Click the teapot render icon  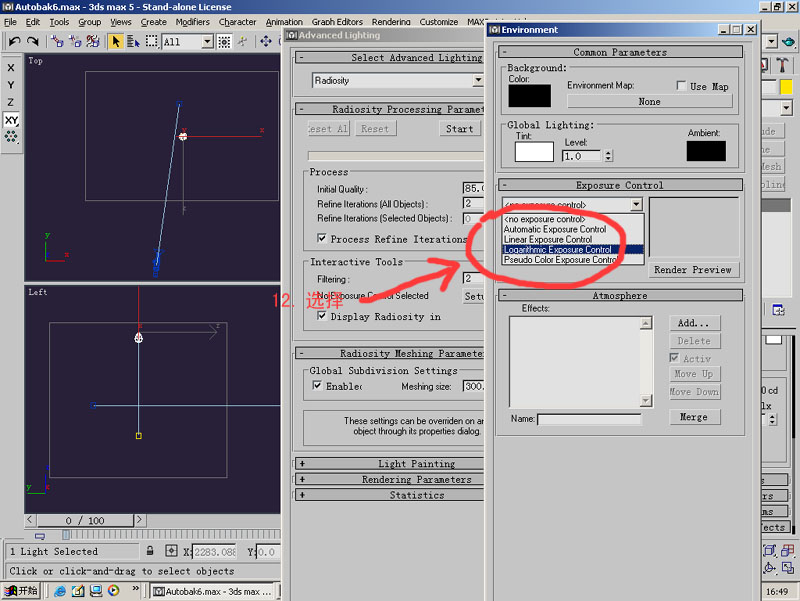tap(788, 42)
